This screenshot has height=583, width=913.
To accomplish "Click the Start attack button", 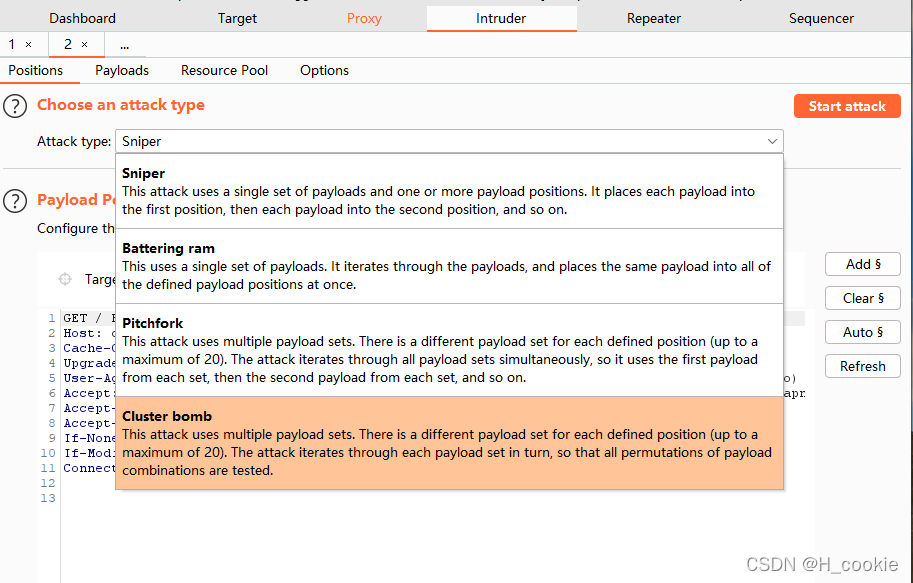I will point(847,107).
